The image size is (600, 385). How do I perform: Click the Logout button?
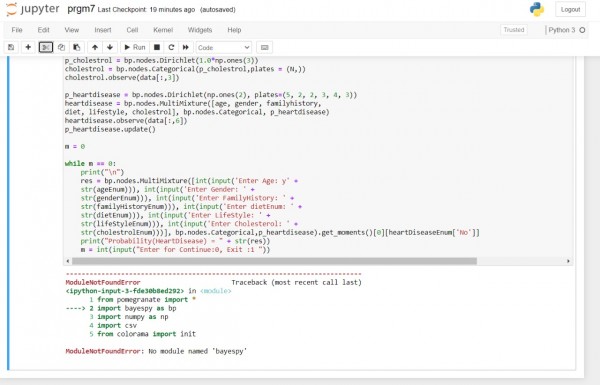(x=570, y=9)
